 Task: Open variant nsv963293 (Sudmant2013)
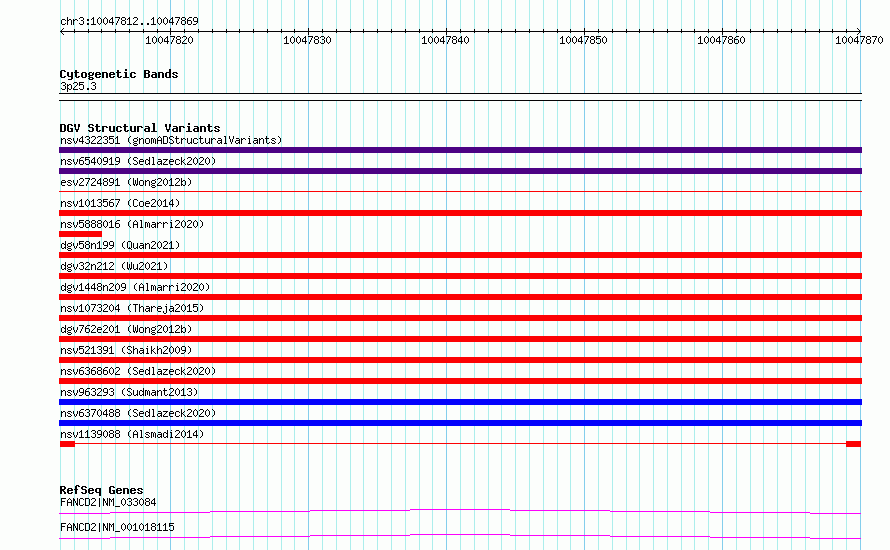[129, 392]
